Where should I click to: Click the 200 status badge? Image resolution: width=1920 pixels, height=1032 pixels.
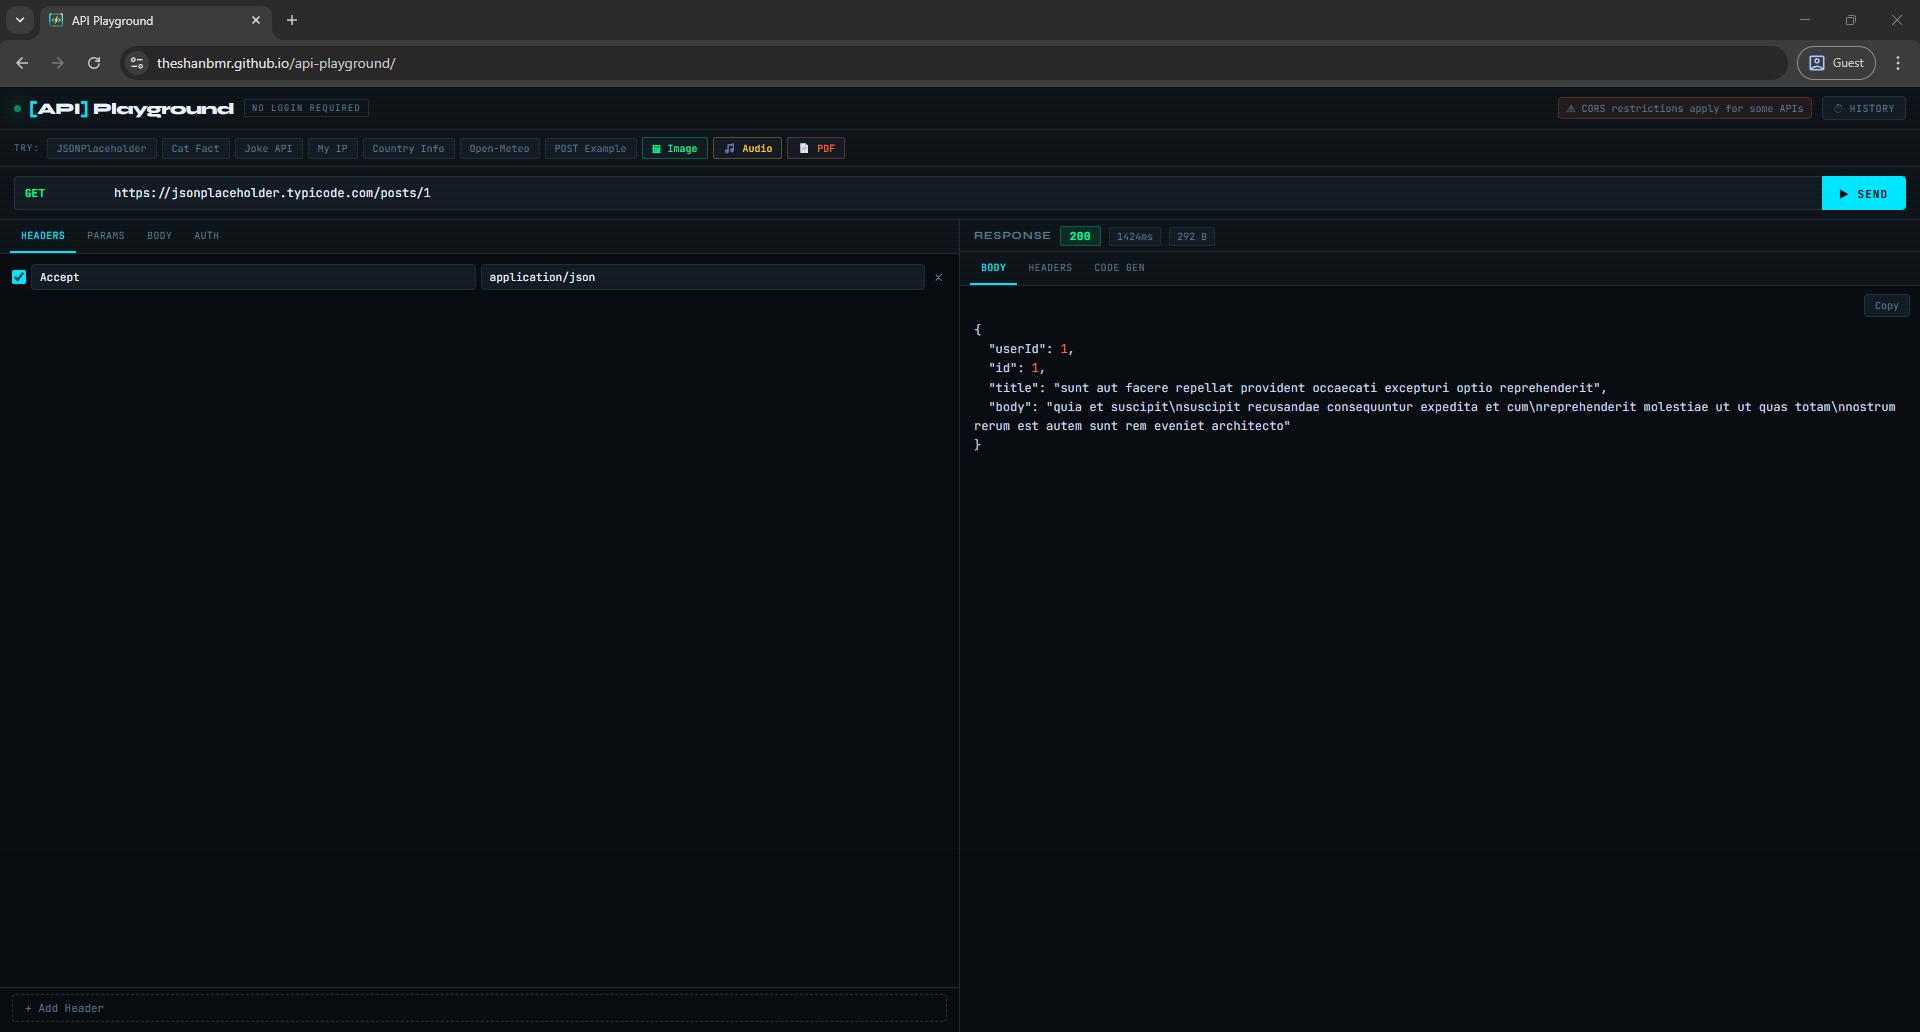click(x=1080, y=236)
